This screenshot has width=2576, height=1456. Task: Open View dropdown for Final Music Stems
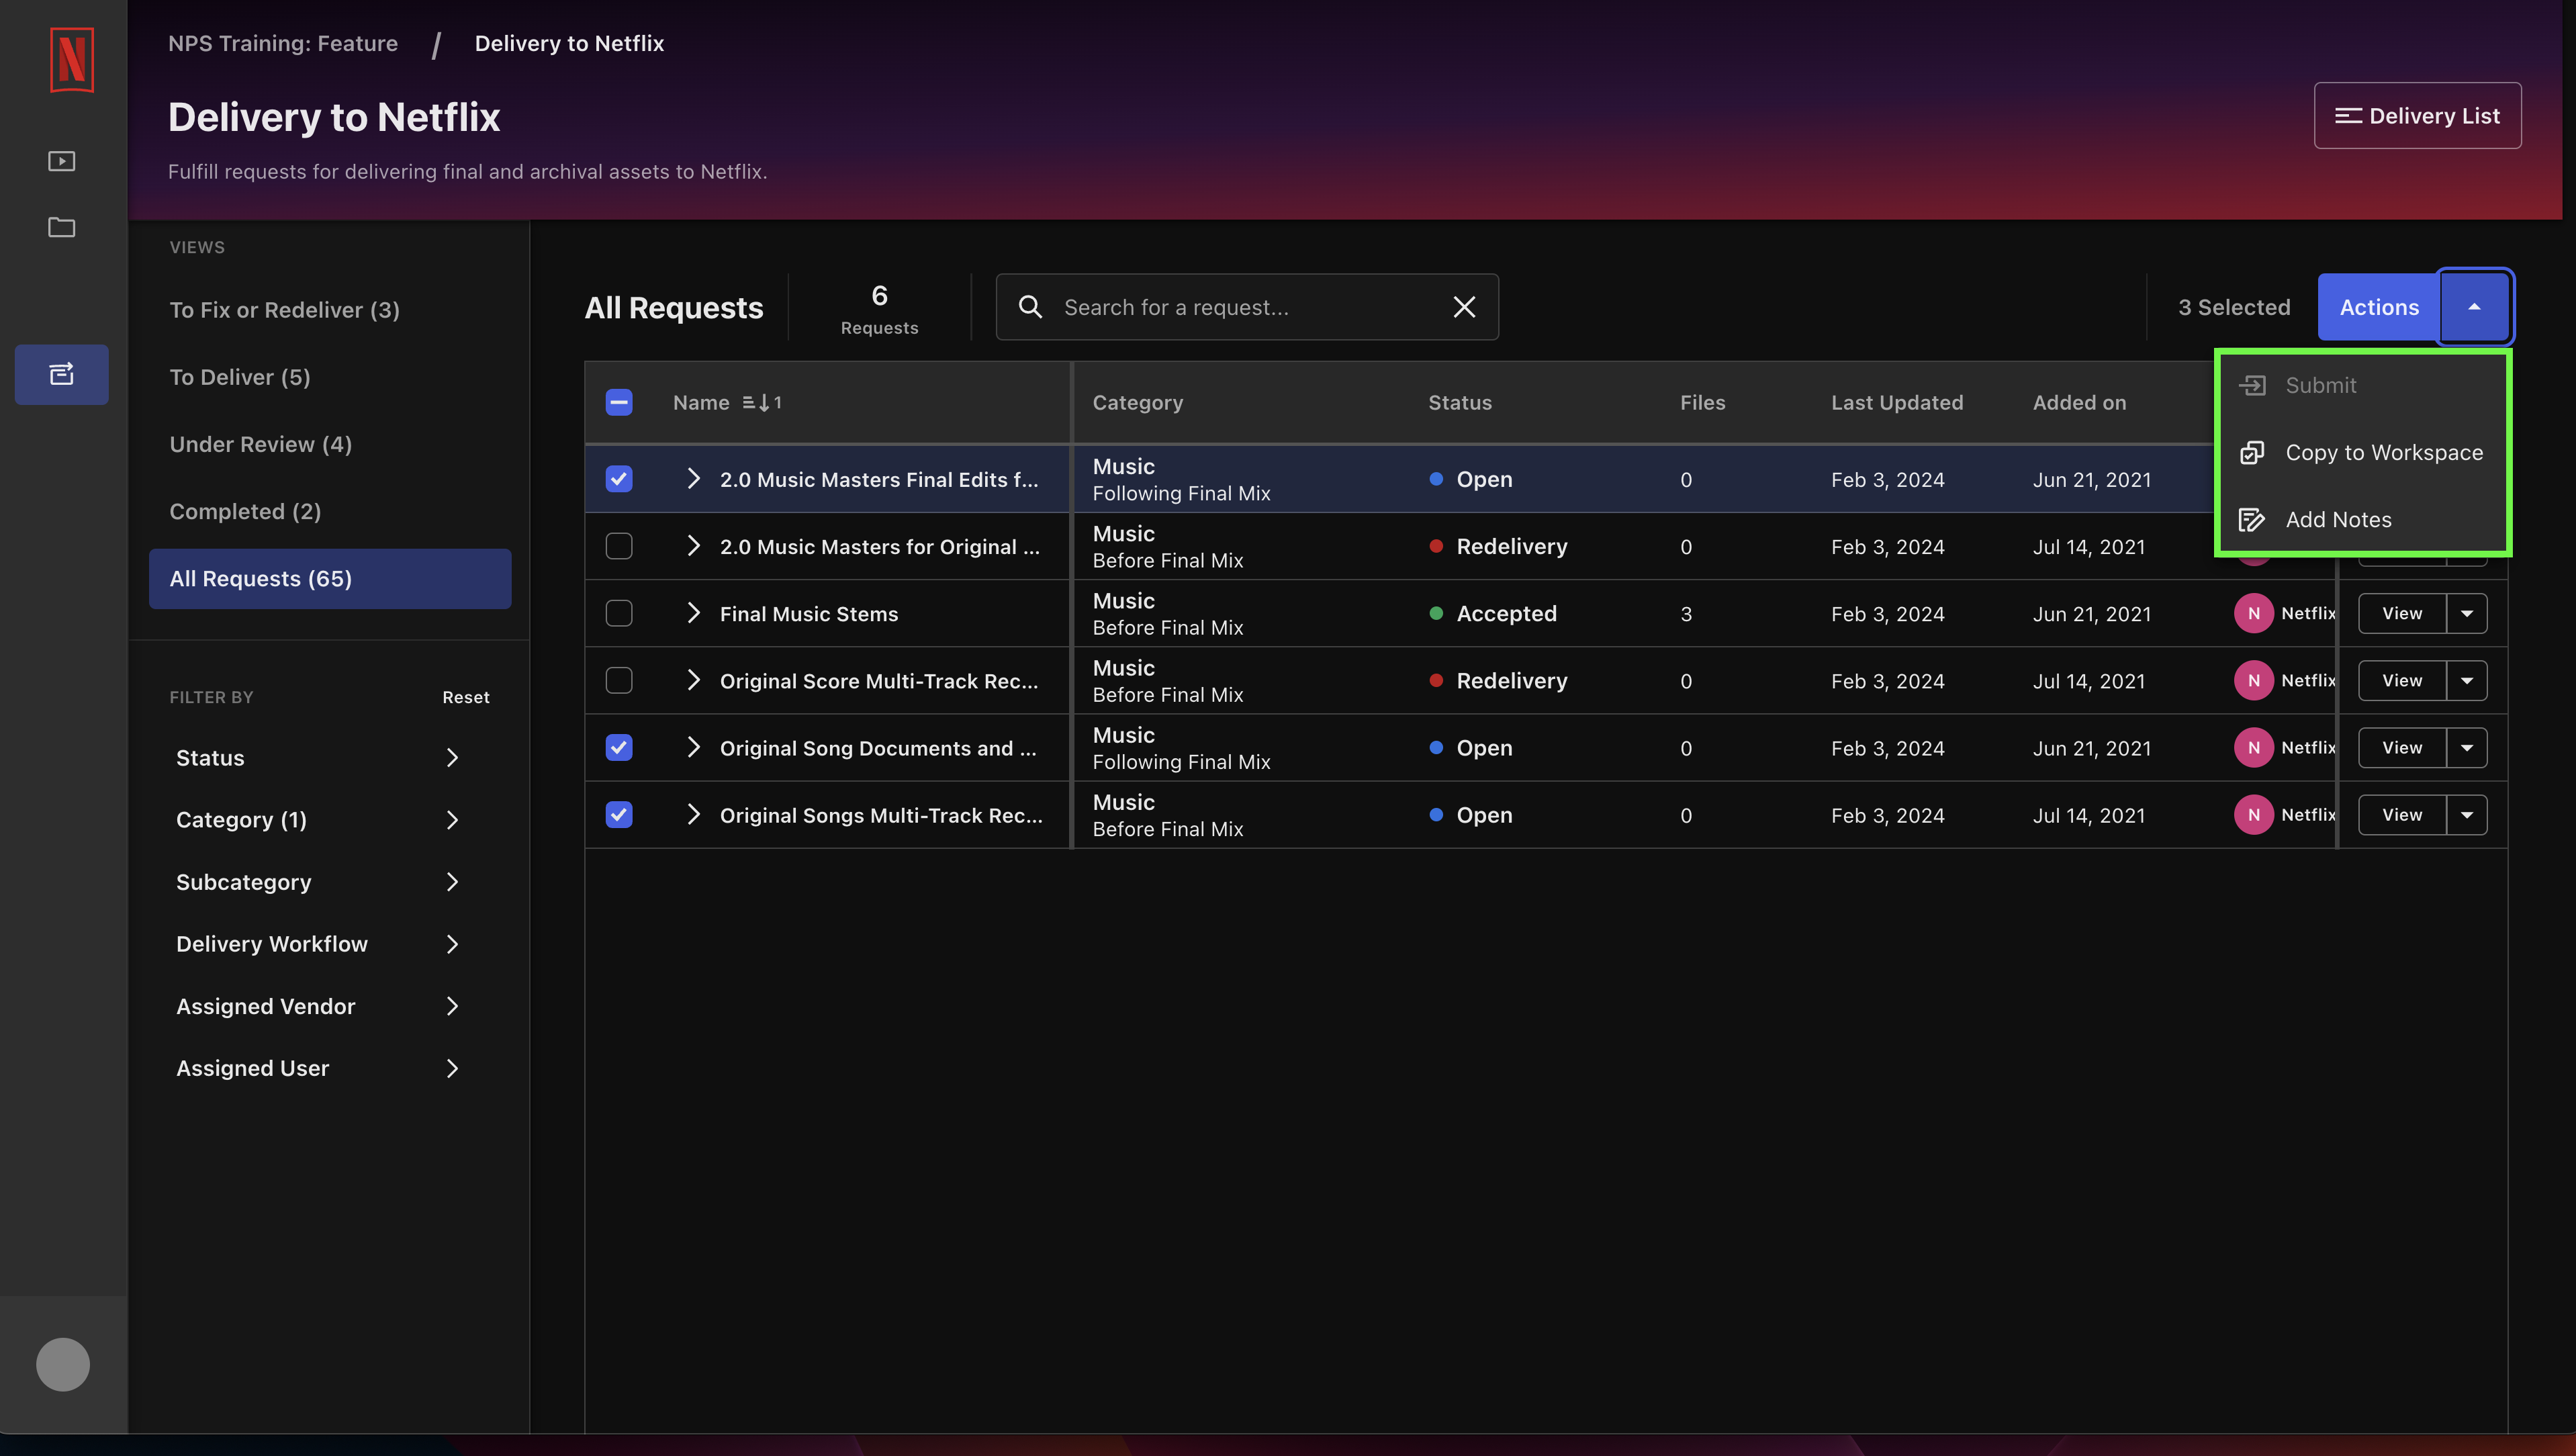[x=2467, y=613]
